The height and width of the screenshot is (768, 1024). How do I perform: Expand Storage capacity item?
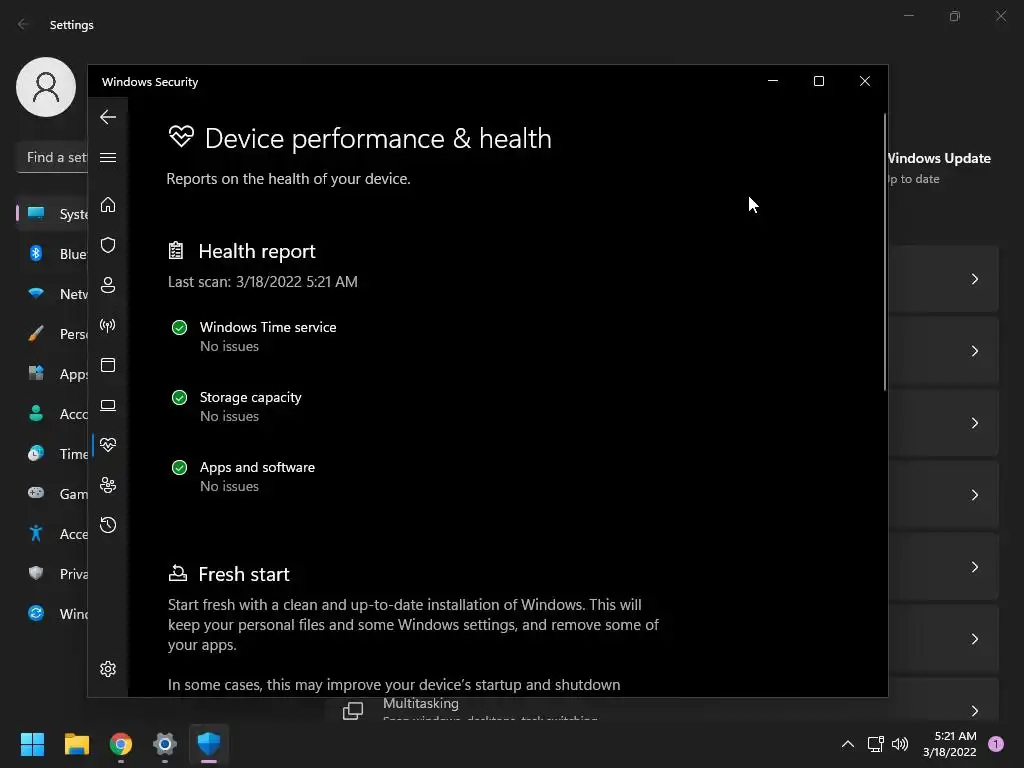coord(250,406)
